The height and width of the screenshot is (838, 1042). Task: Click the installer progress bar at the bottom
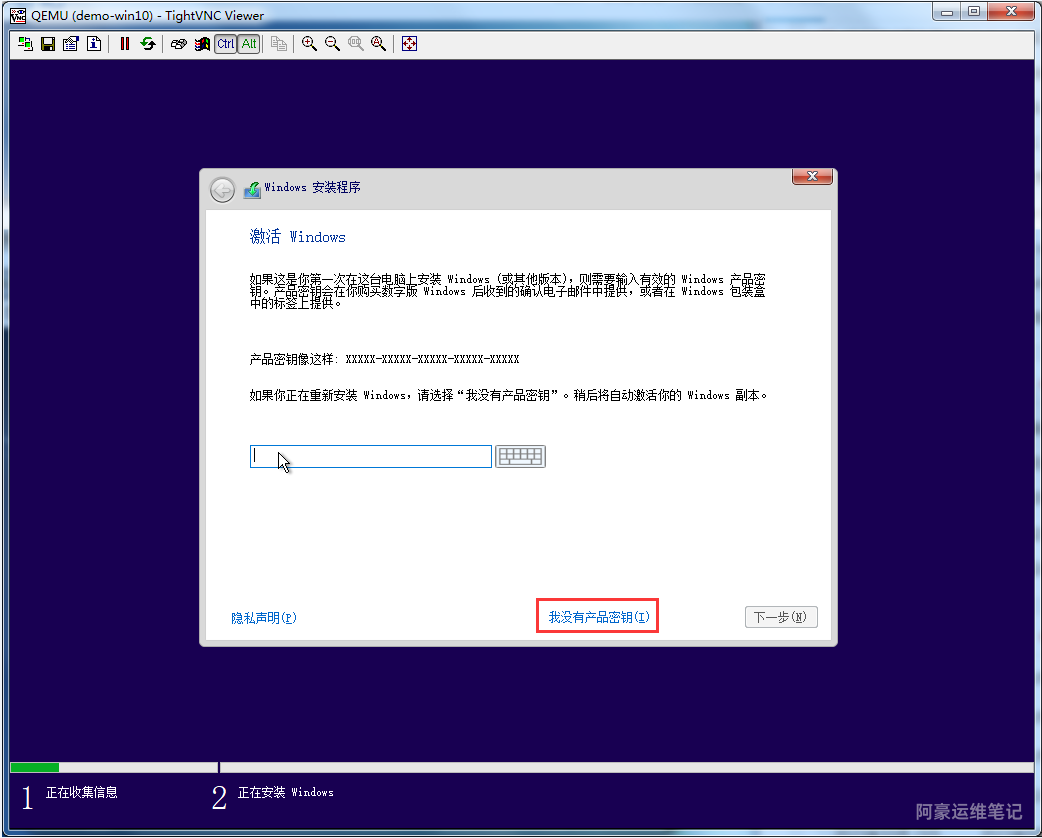click(522, 768)
